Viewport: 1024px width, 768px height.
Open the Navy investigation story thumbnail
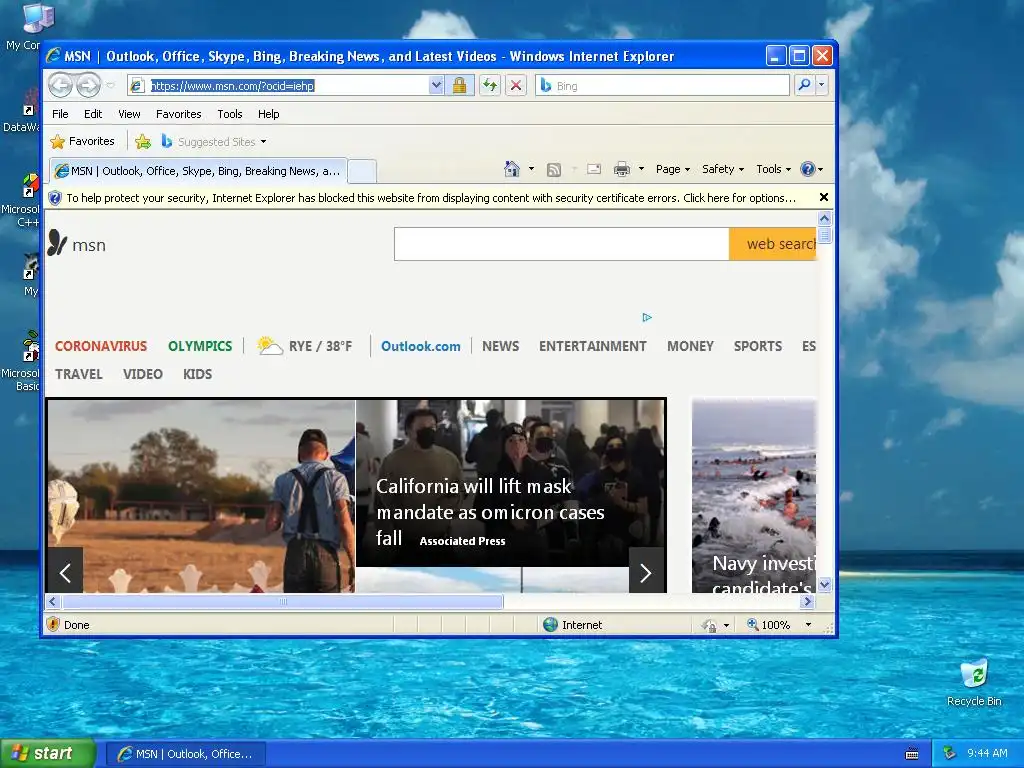(754, 496)
